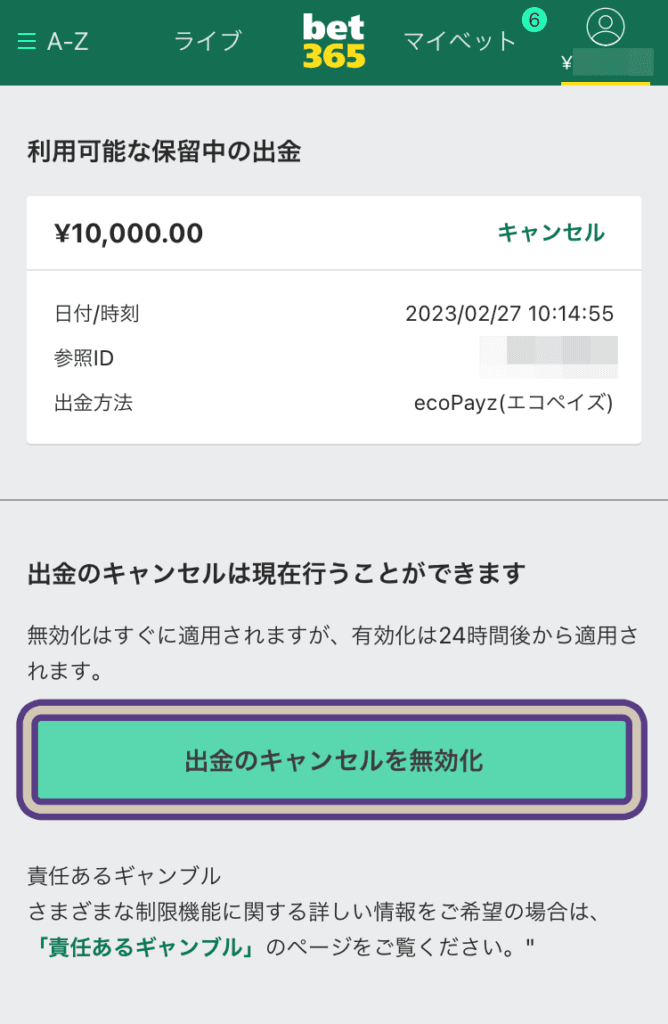Open the hamburger menu icon
Viewport: 668px width, 1024px height.
pos(27,42)
